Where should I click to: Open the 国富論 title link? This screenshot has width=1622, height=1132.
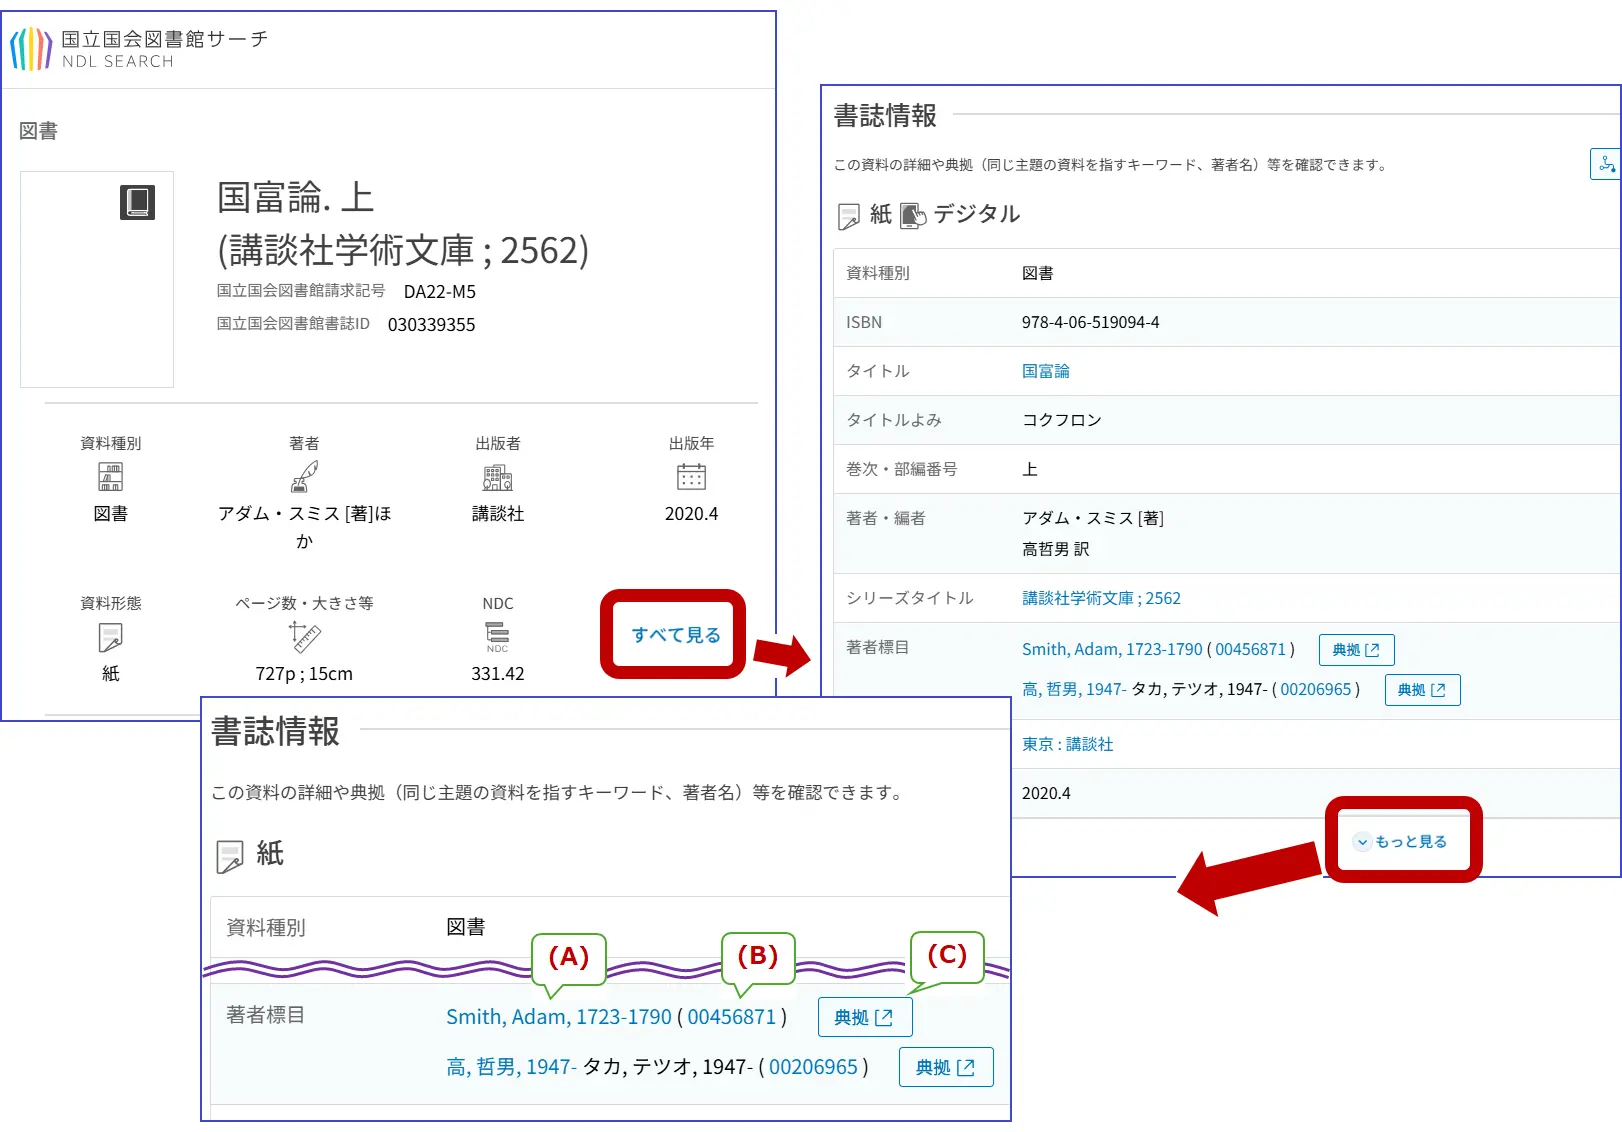coord(1045,371)
